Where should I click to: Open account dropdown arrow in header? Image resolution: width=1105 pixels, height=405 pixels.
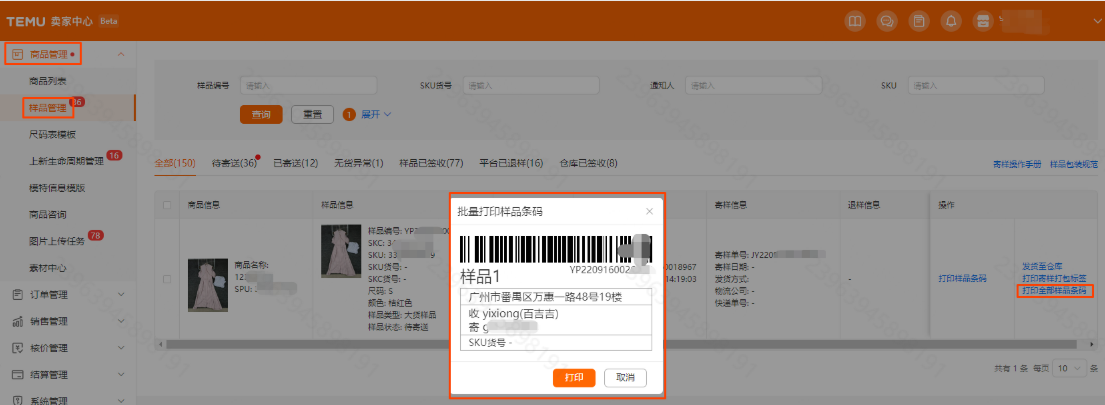(1095, 22)
